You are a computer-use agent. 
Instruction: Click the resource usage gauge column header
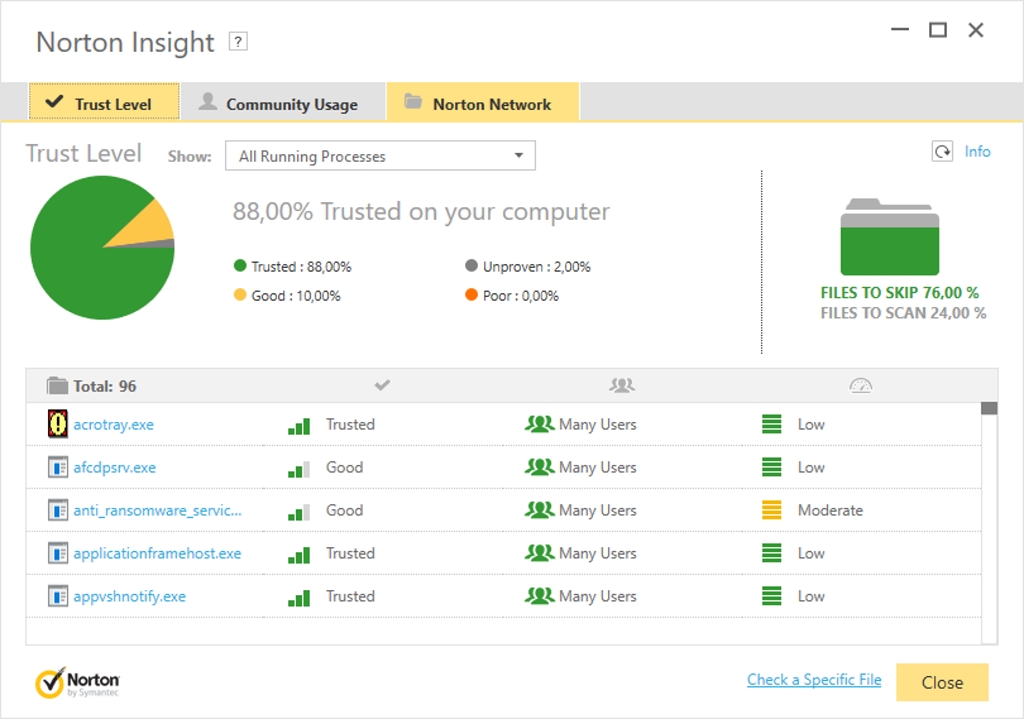(x=860, y=385)
